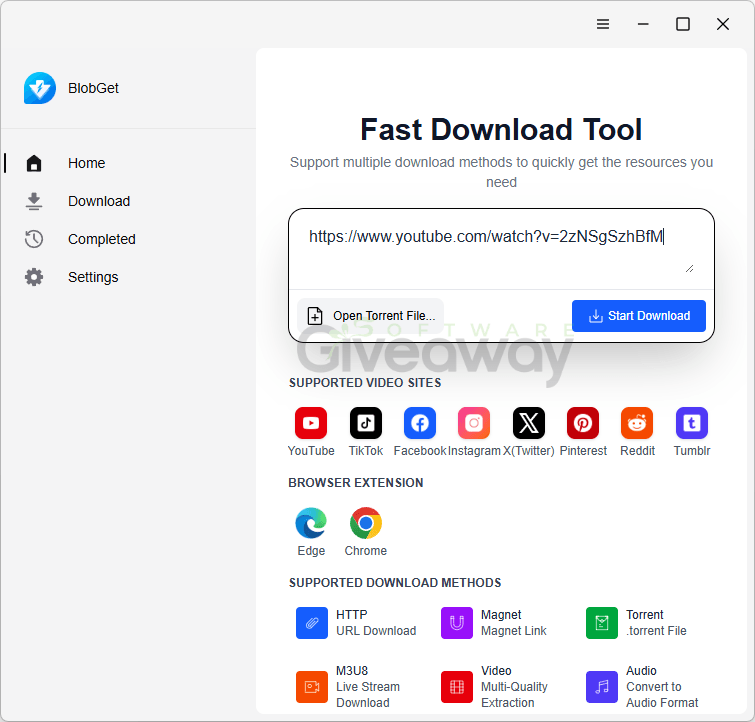The width and height of the screenshot is (755, 722).
Task: Click the HTTP URL Download icon
Action: click(312, 623)
